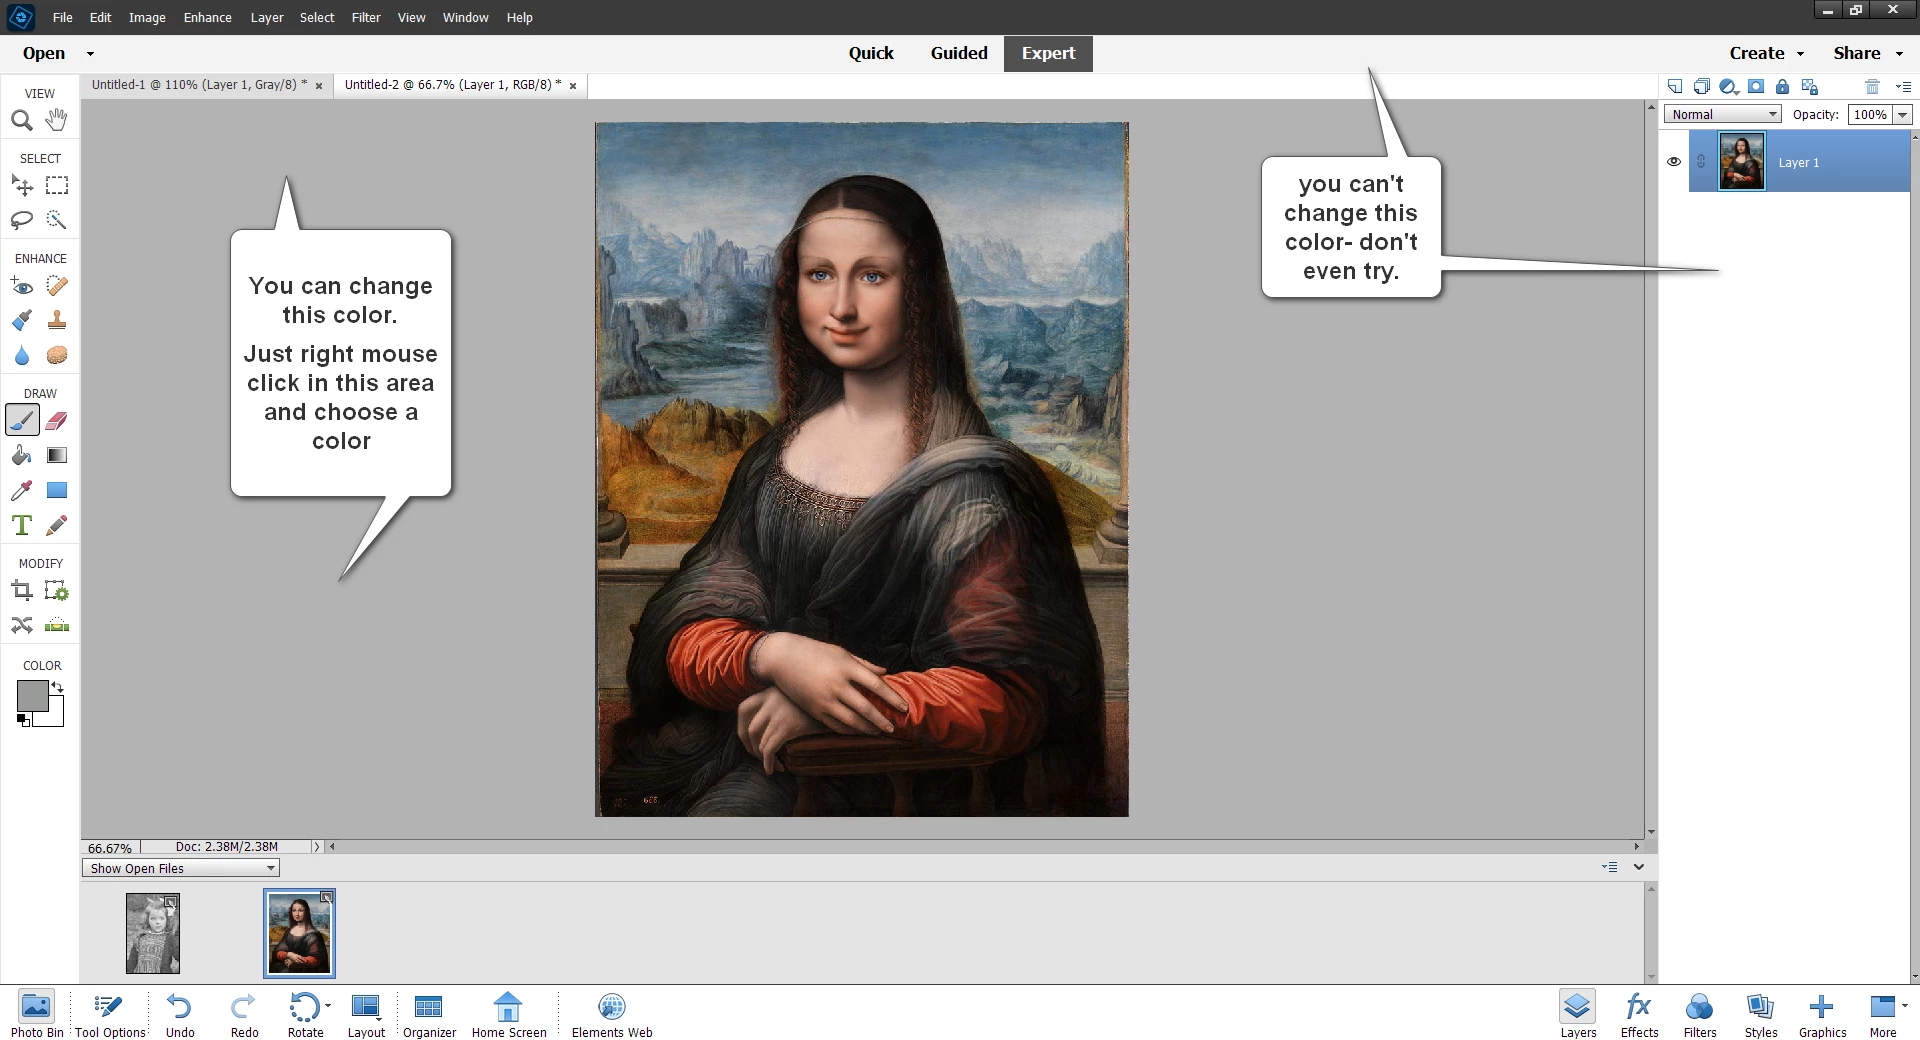Select the Straighten tool
The width and height of the screenshot is (1920, 1040).
[57, 626]
